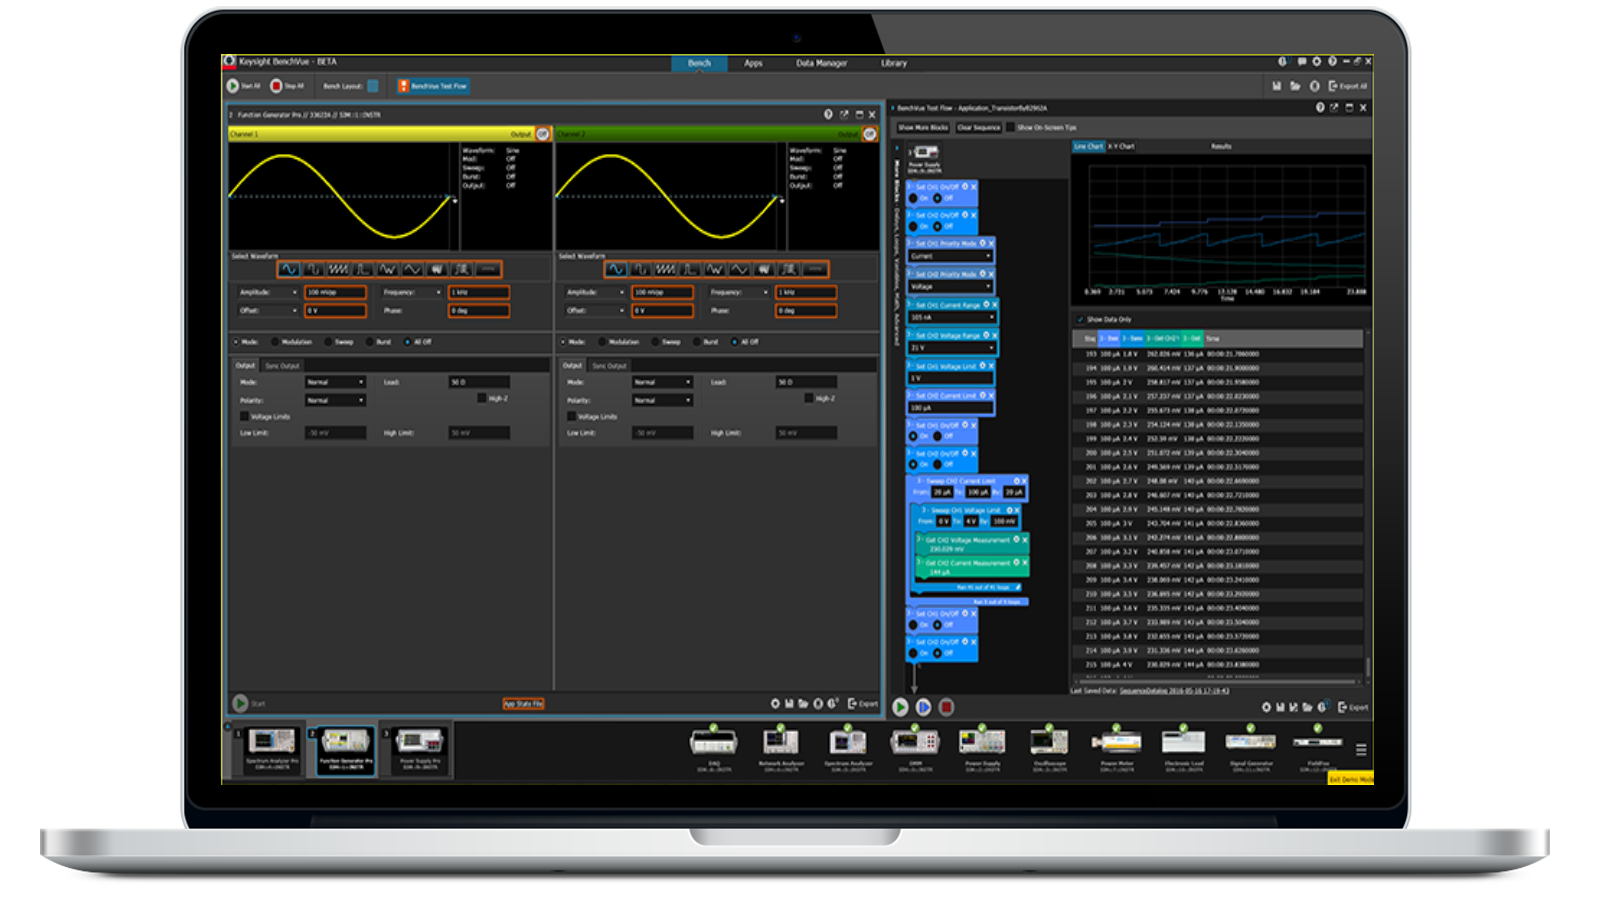
Task: Open Set CH2 Voltage Range dropdown
Action: 952,348
